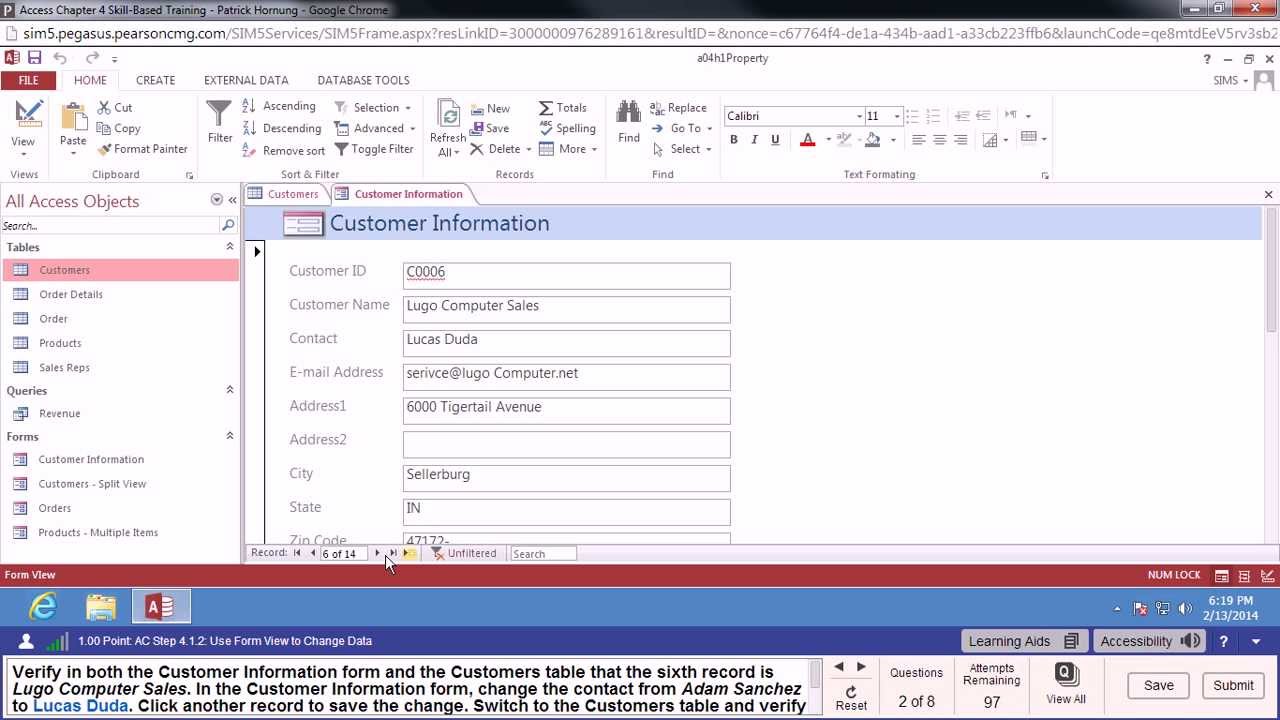The image size is (1280, 720).
Task: Toggle Bold formatting
Action: (733, 140)
